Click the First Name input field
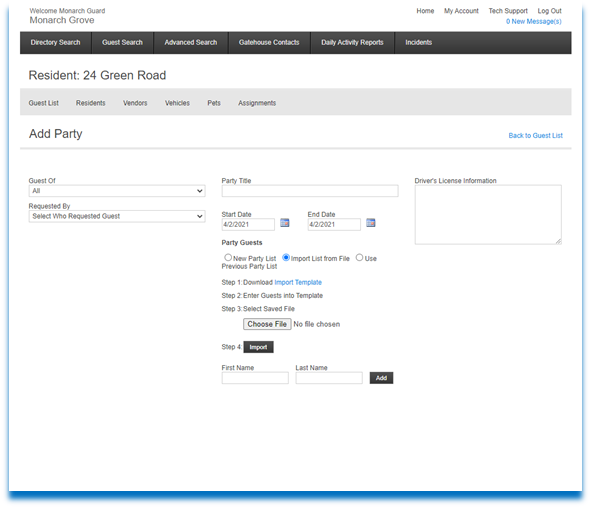 [x=255, y=378]
